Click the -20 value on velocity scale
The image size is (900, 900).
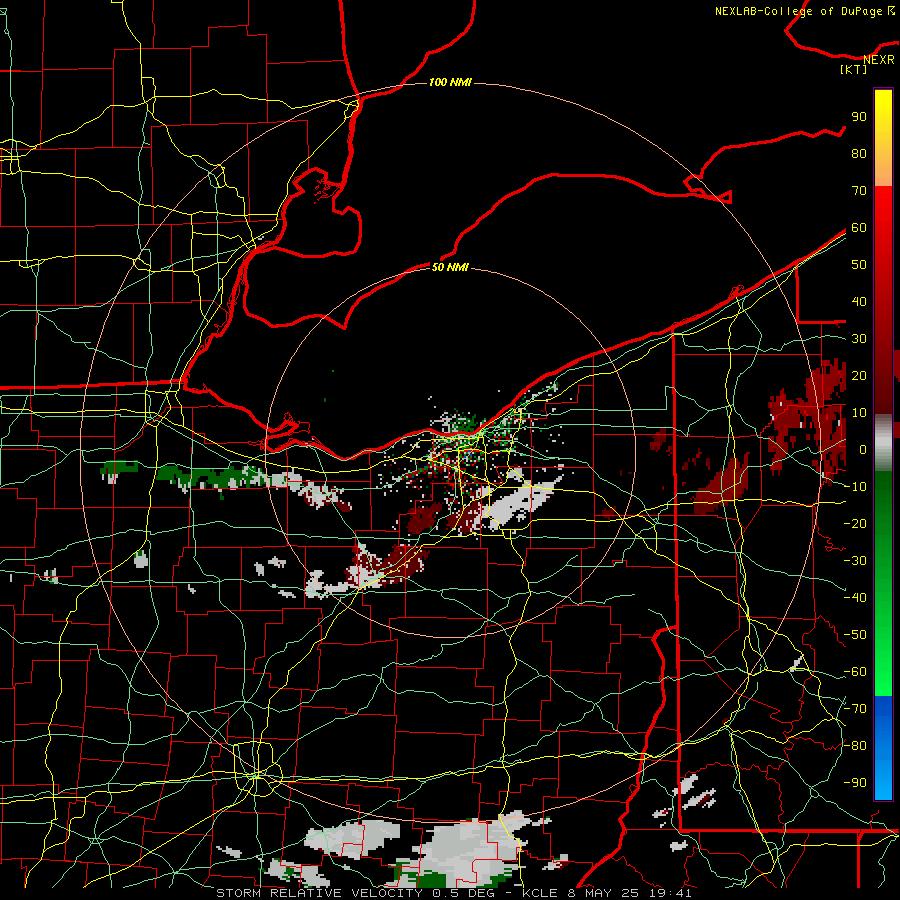855,523
